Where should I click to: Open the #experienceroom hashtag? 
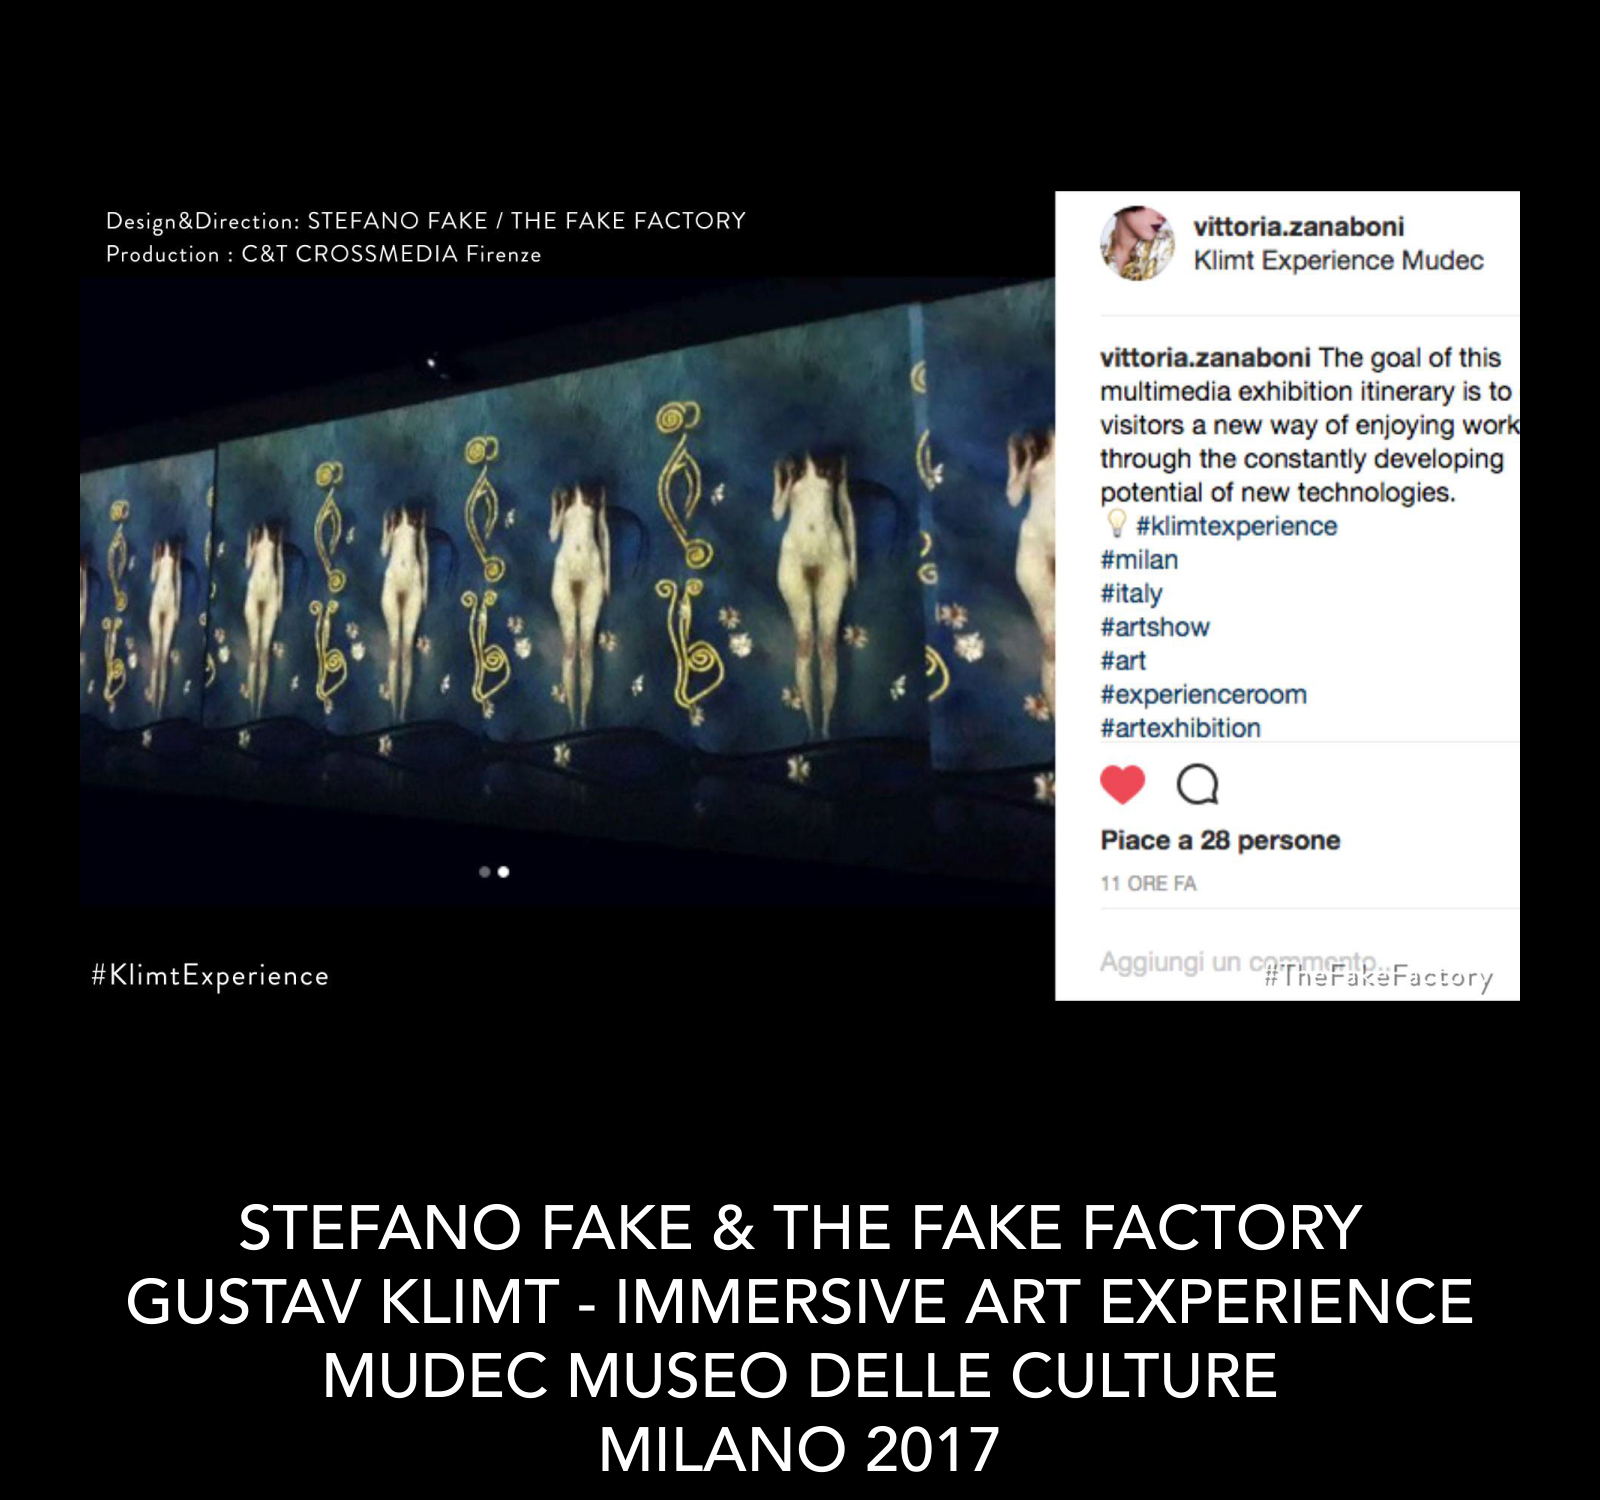click(x=1203, y=695)
